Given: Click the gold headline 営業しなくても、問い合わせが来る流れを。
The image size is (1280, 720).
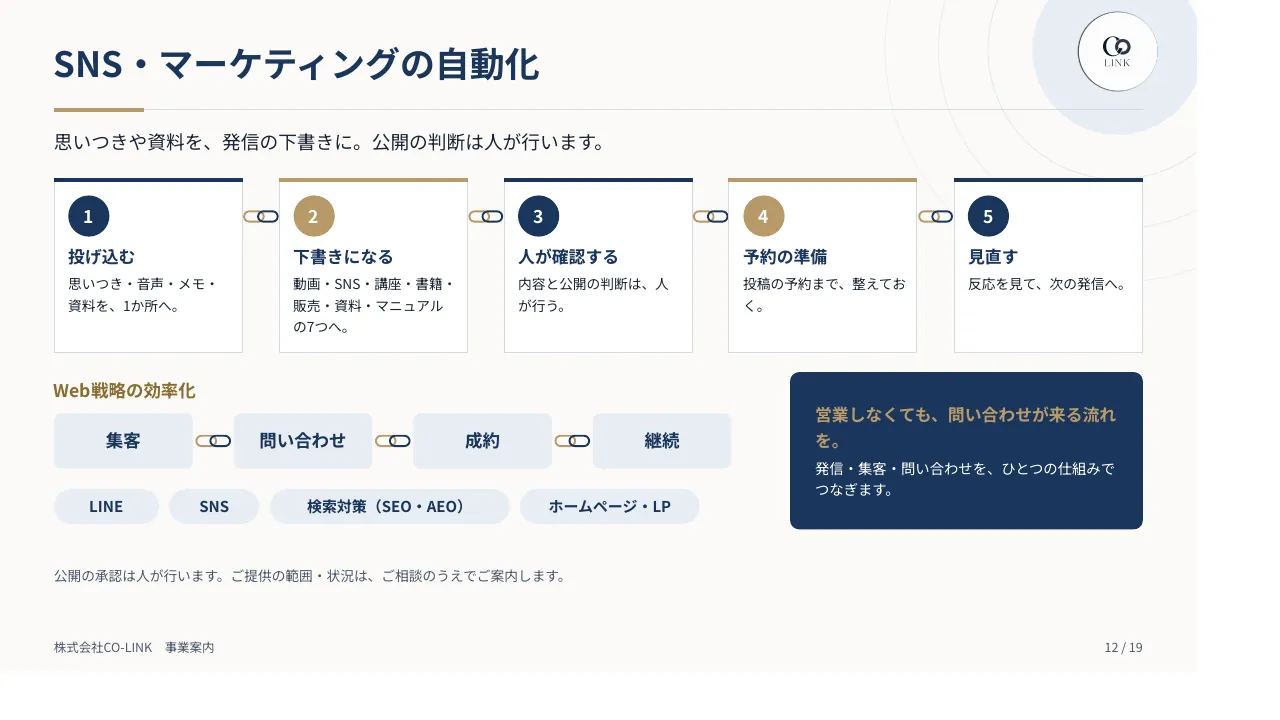Looking at the screenshot, I should click(966, 427).
